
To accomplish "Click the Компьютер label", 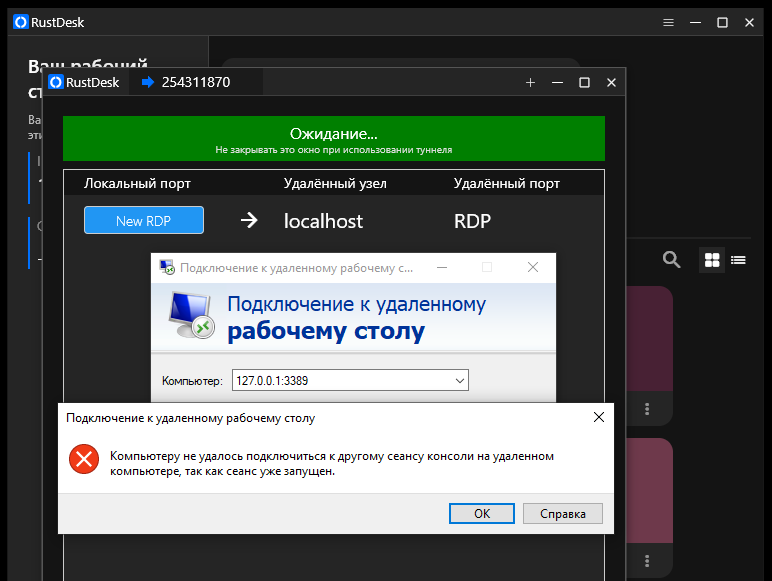I will click(x=192, y=381).
